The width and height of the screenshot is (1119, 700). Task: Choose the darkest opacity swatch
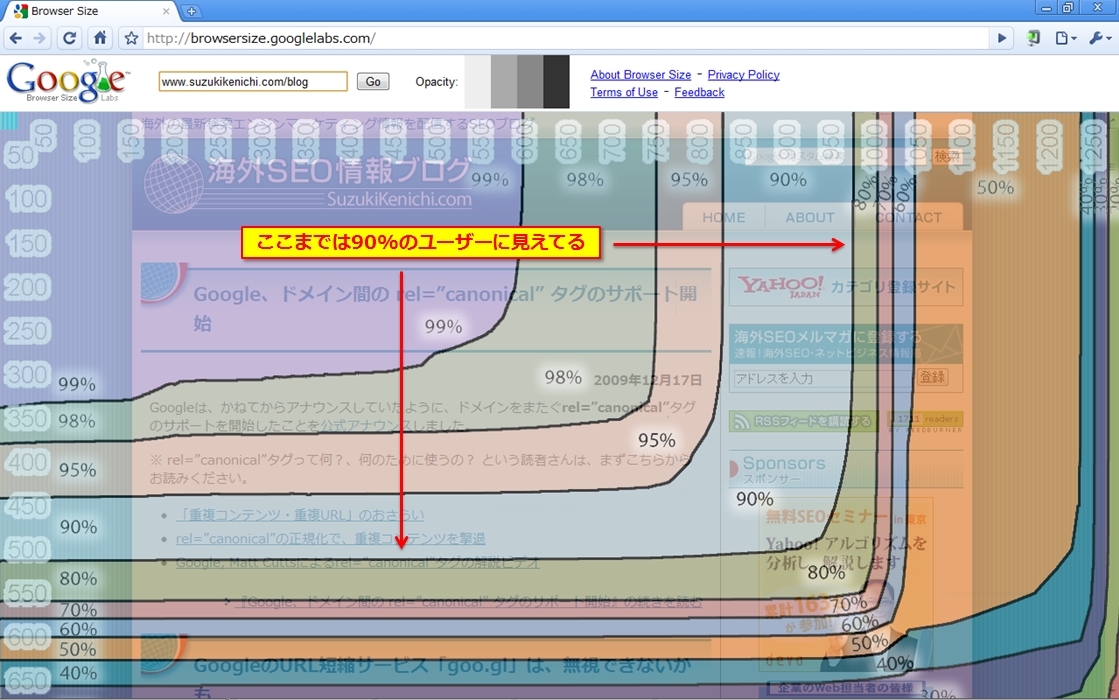pos(557,81)
